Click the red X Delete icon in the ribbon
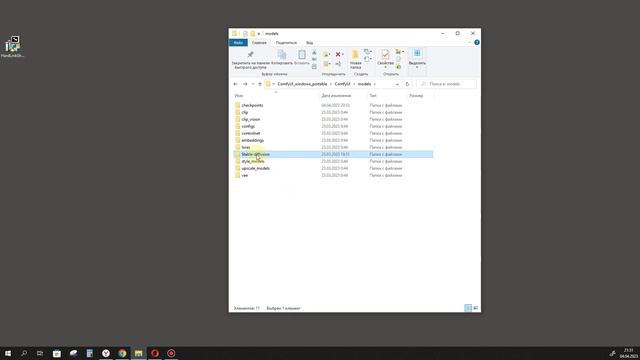This screenshot has width=640, height=360. [339, 54]
